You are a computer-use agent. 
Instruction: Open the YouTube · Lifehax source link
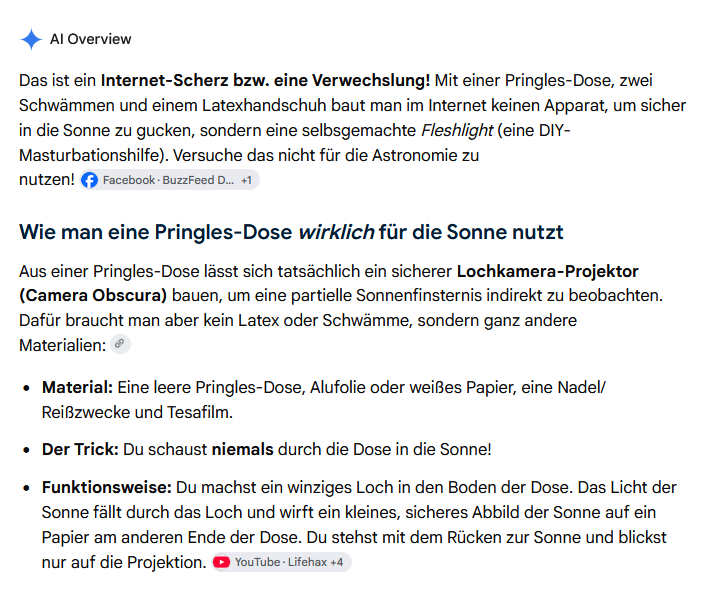click(x=281, y=562)
